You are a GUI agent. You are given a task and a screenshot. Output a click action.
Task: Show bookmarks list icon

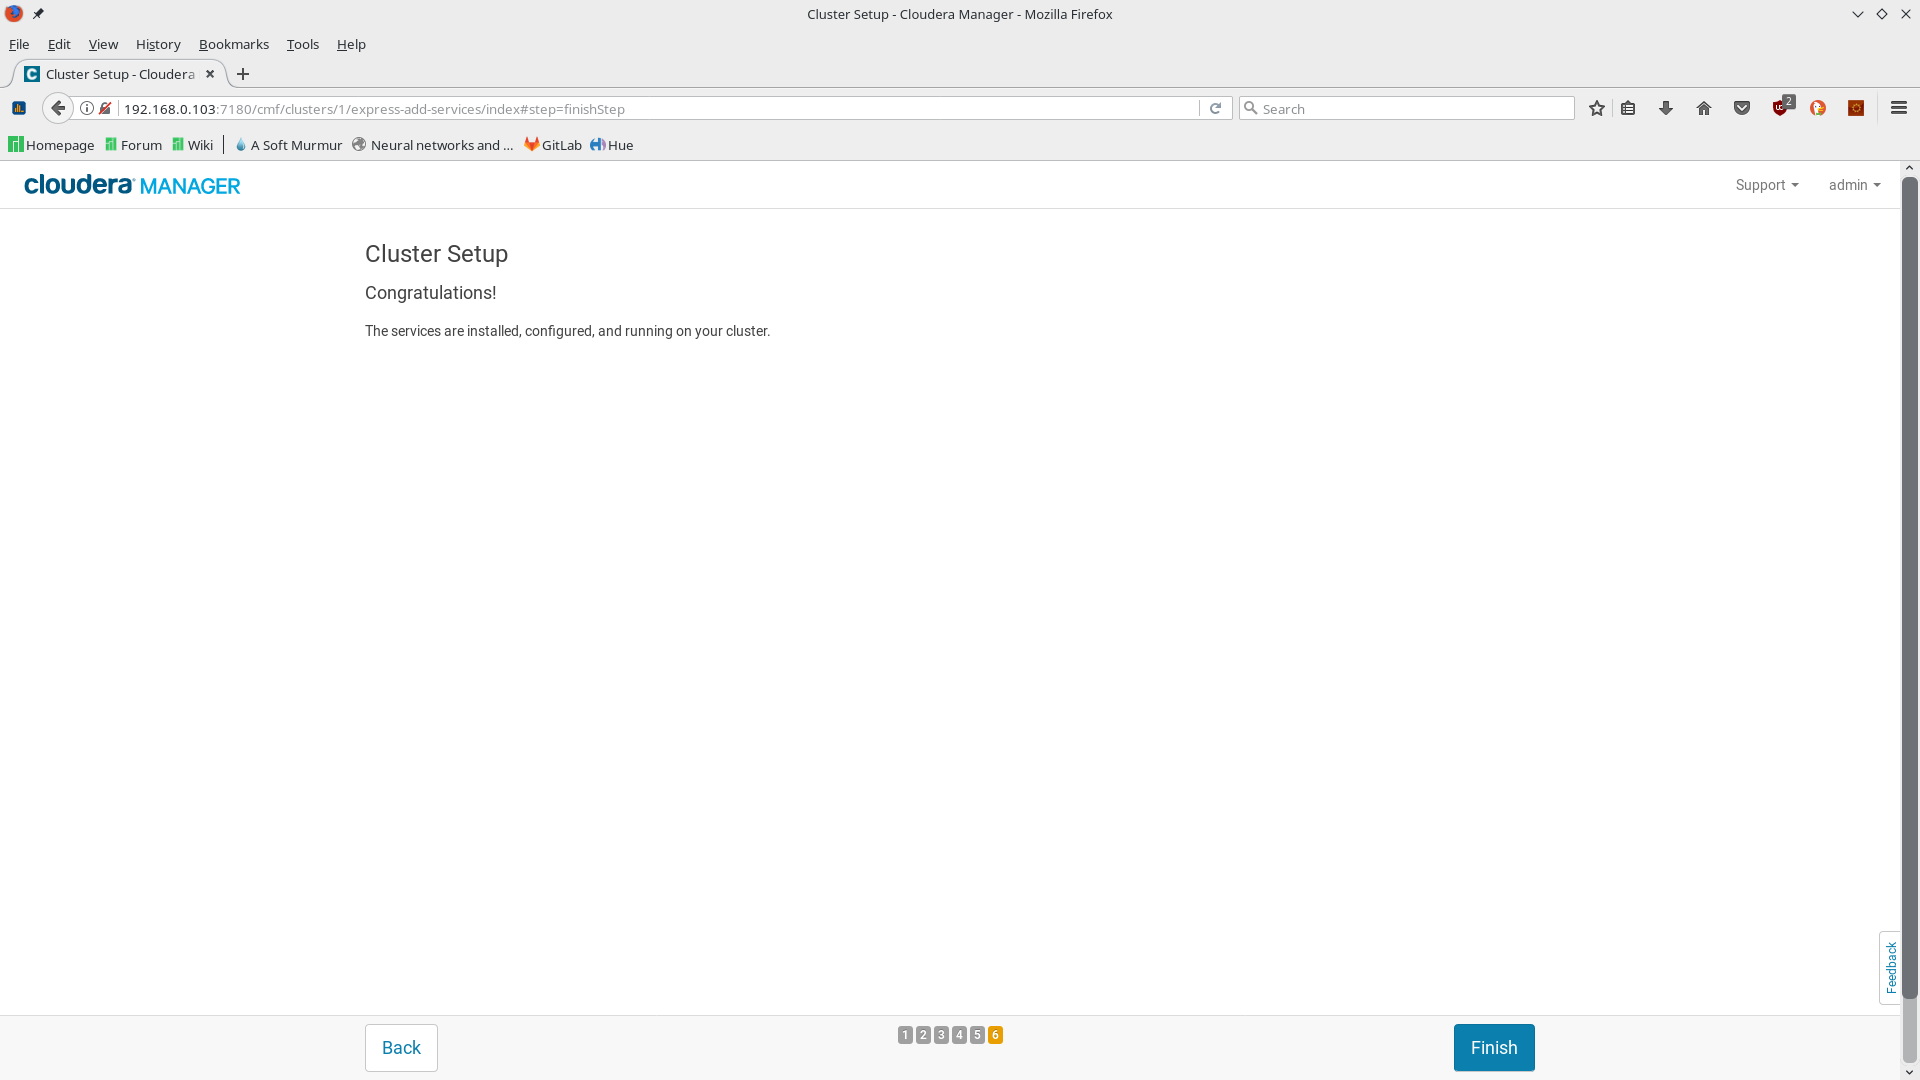point(1628,108)
